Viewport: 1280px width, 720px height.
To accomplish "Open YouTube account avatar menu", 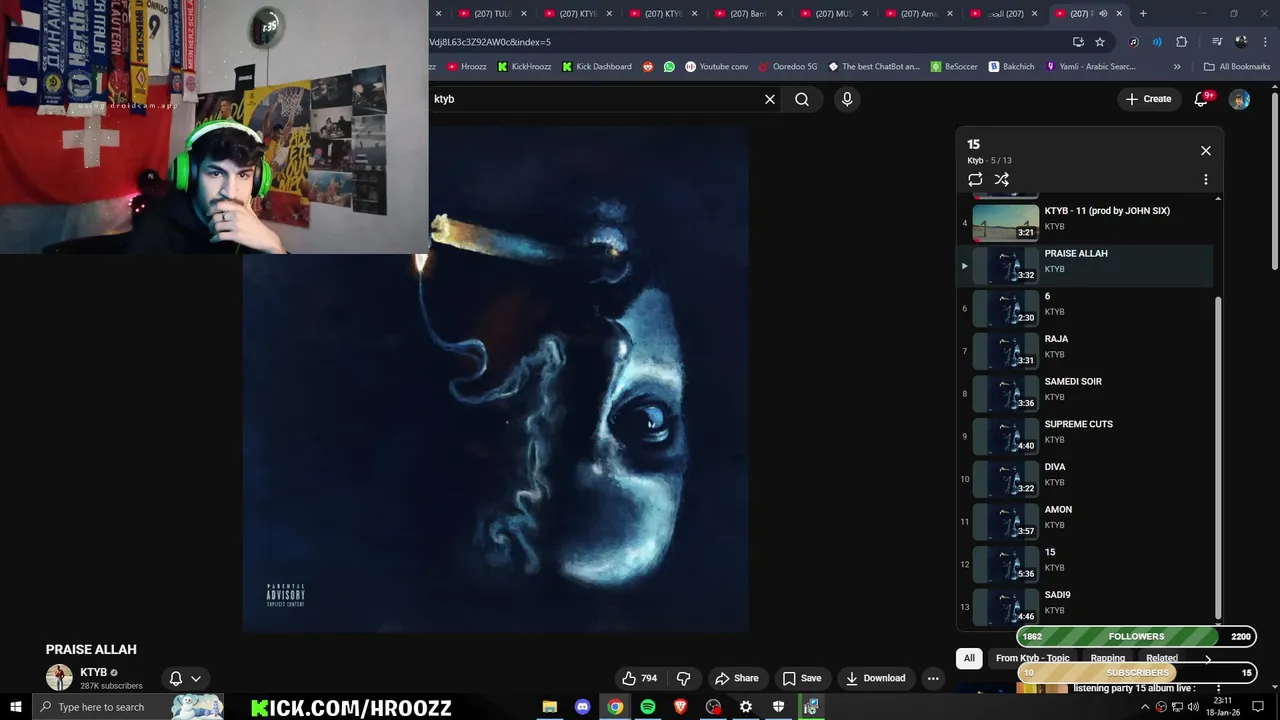I will [1239, 99].
